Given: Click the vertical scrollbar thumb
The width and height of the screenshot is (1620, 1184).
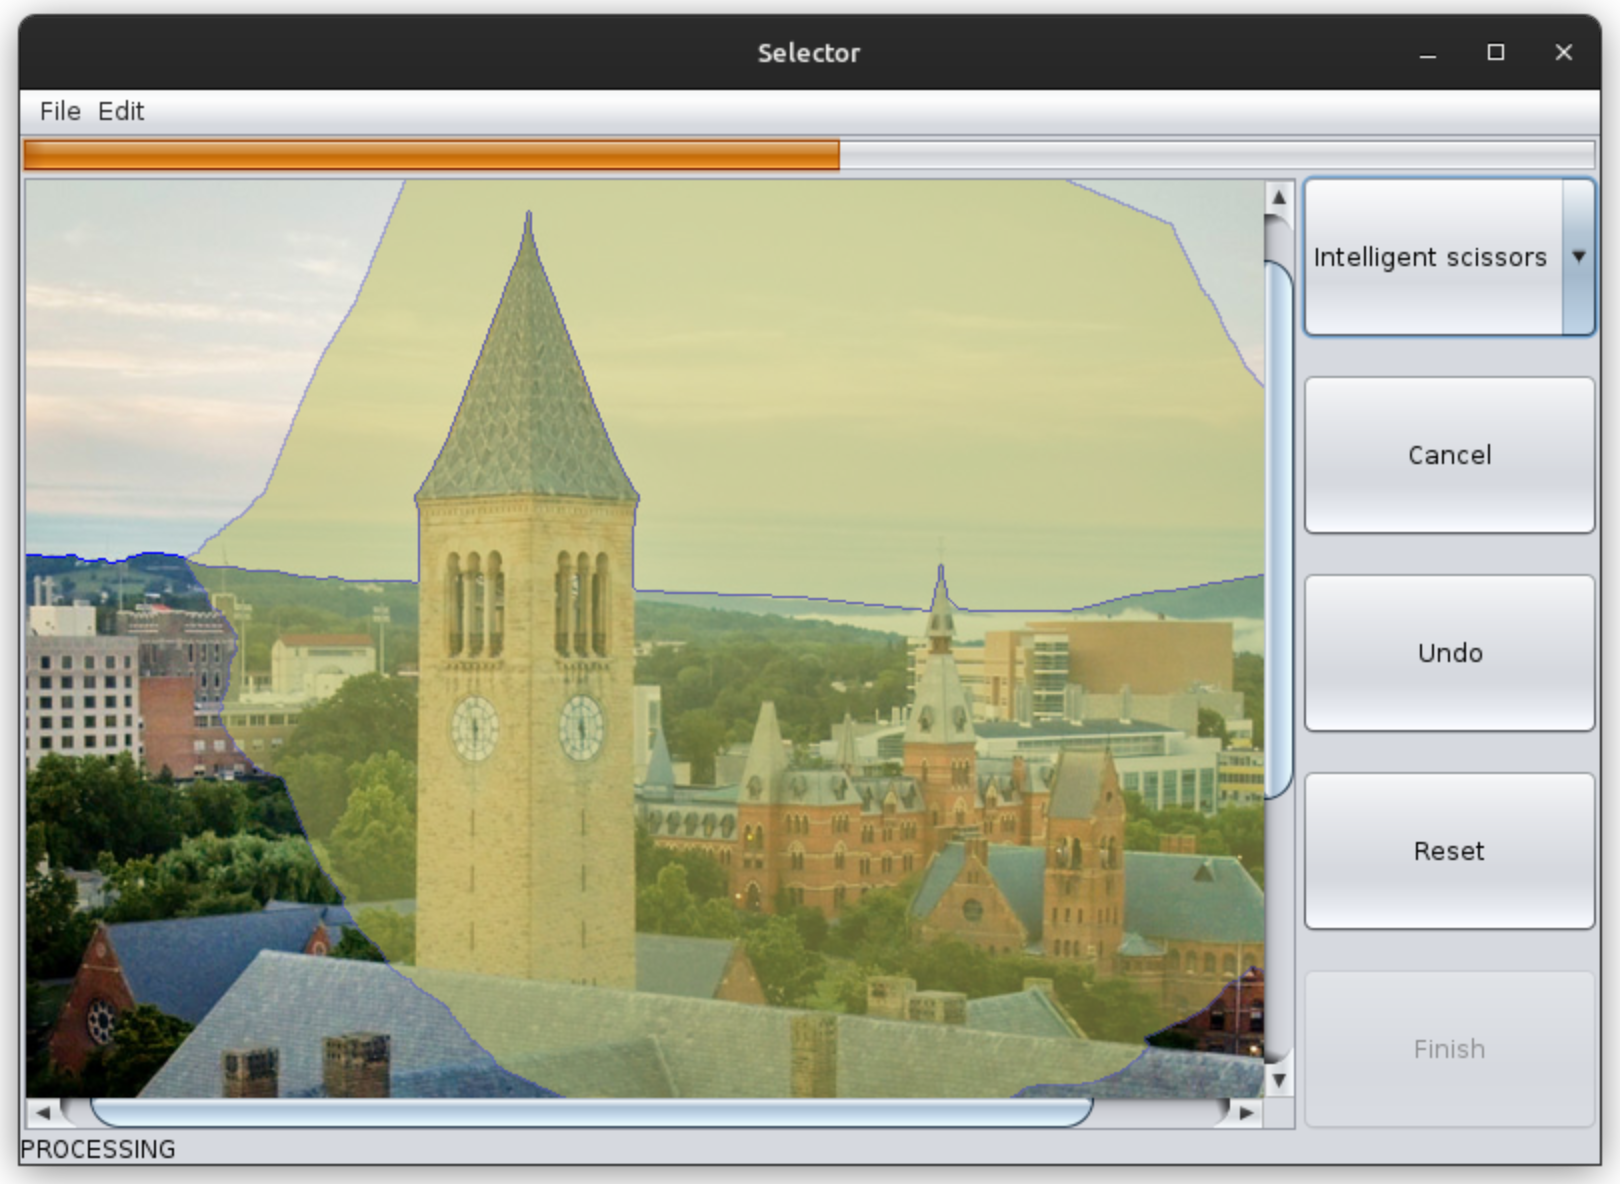Looking at the screenshot, I should point(1278,530).
